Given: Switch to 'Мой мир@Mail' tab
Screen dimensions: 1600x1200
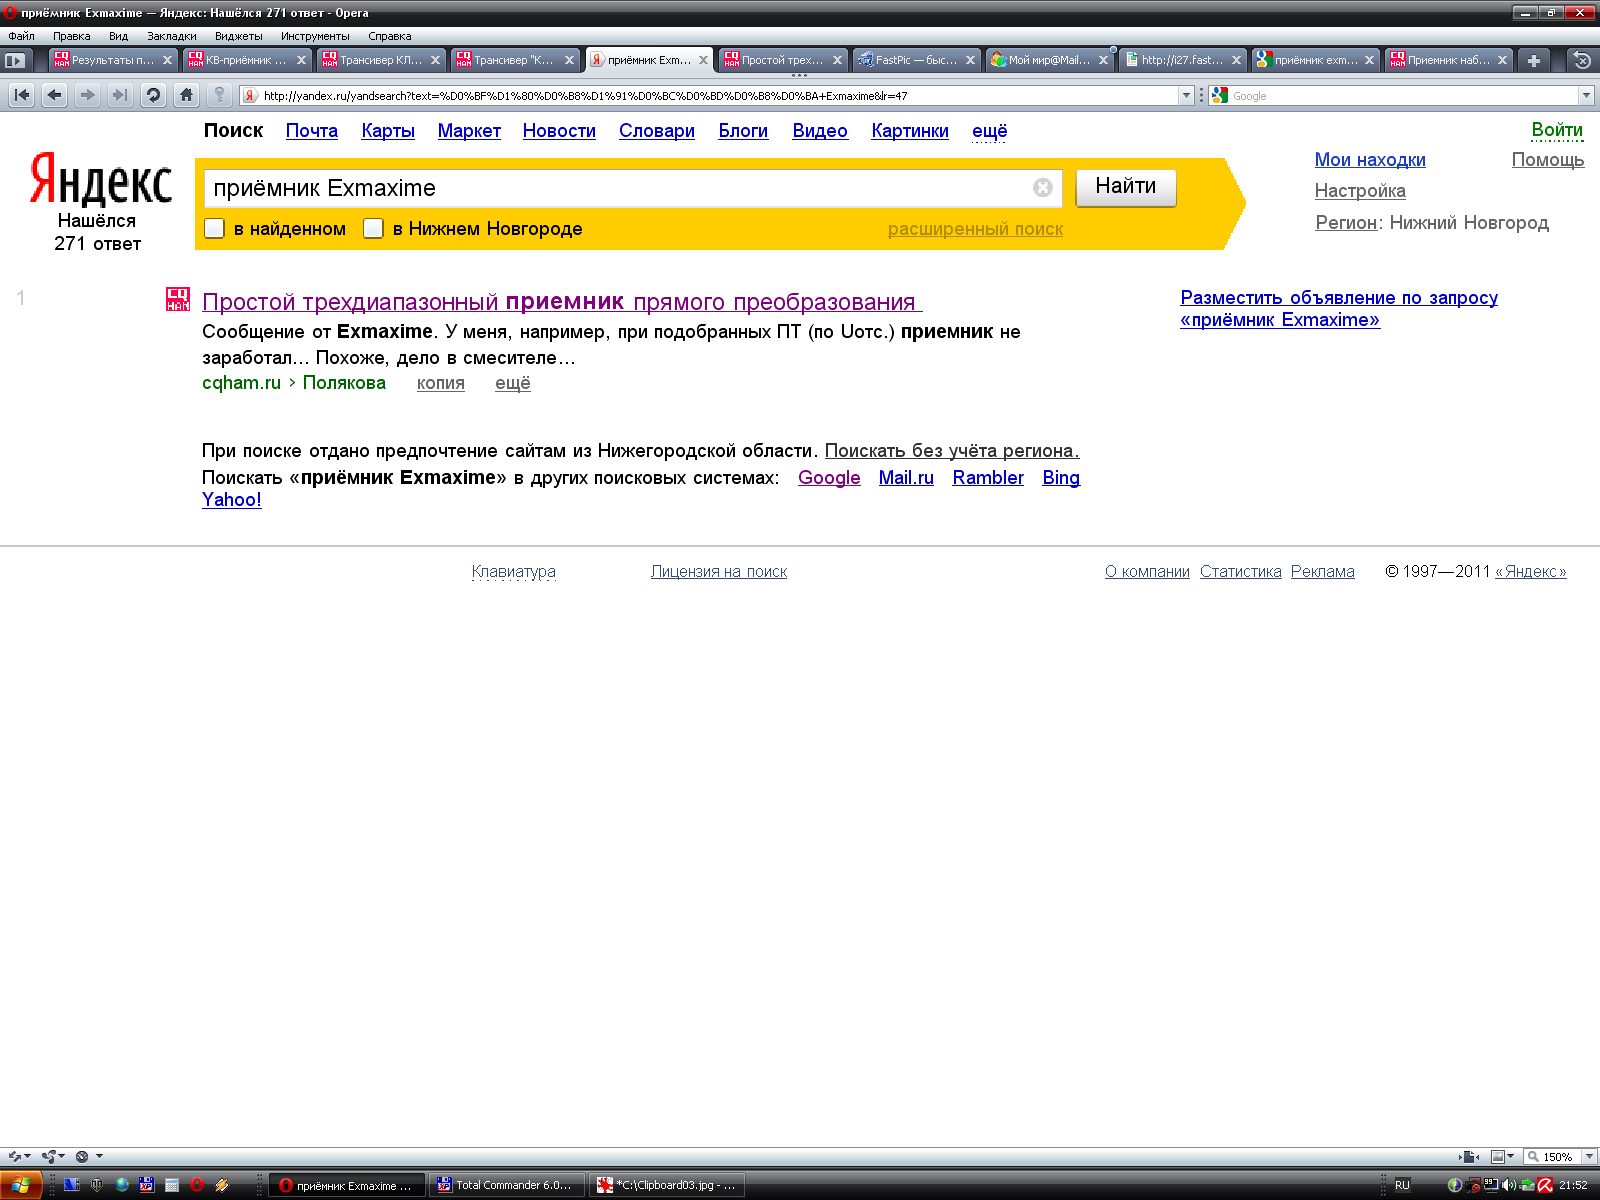Looking at the screenshot, I should click(x=1050, y=60).
